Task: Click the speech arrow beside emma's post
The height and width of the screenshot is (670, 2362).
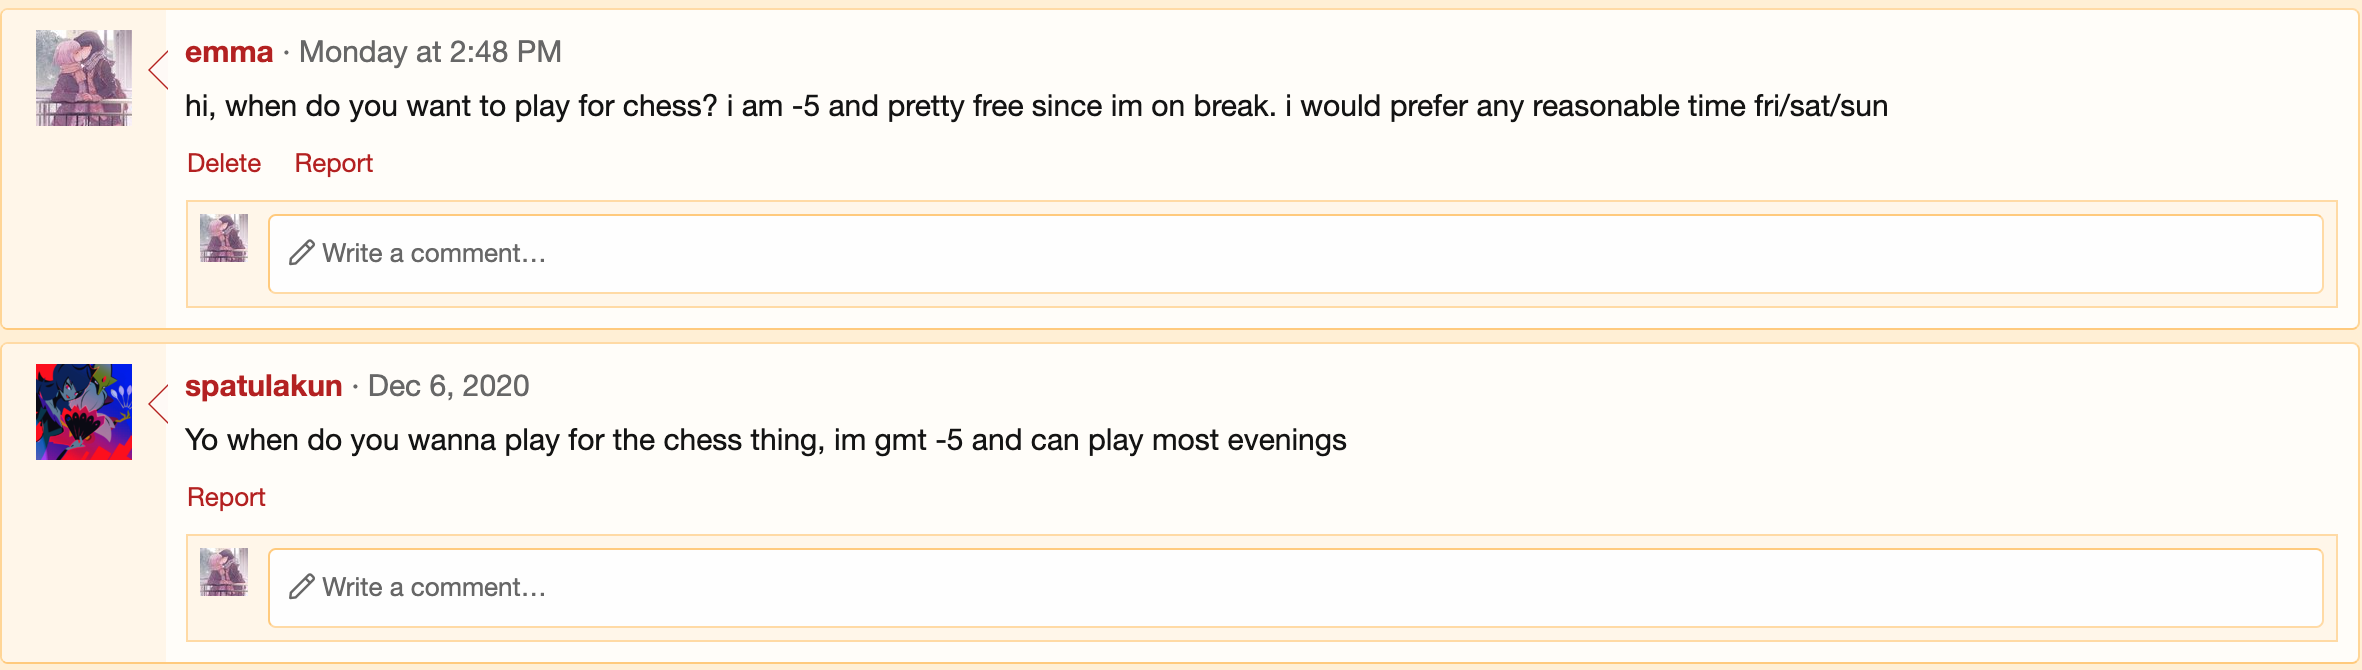Action: (158, 70)
